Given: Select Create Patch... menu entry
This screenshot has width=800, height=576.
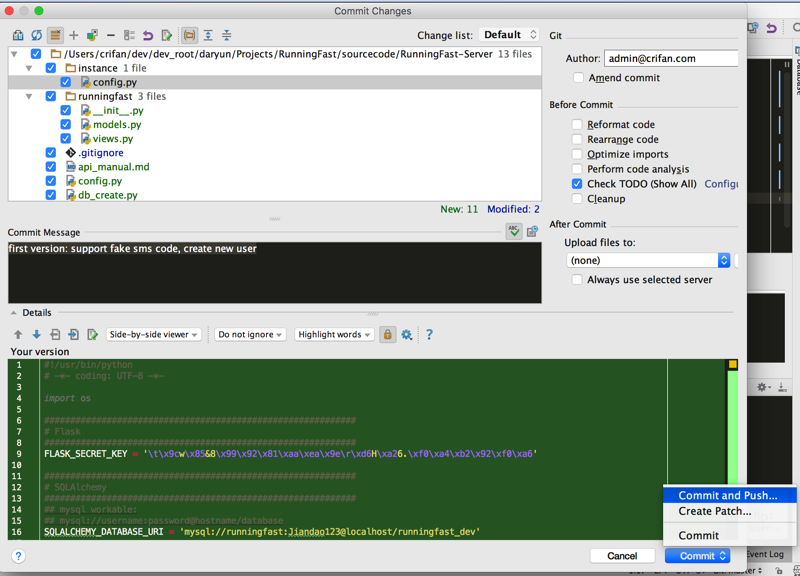Looking at the screenshot, I should click(714, 511).
